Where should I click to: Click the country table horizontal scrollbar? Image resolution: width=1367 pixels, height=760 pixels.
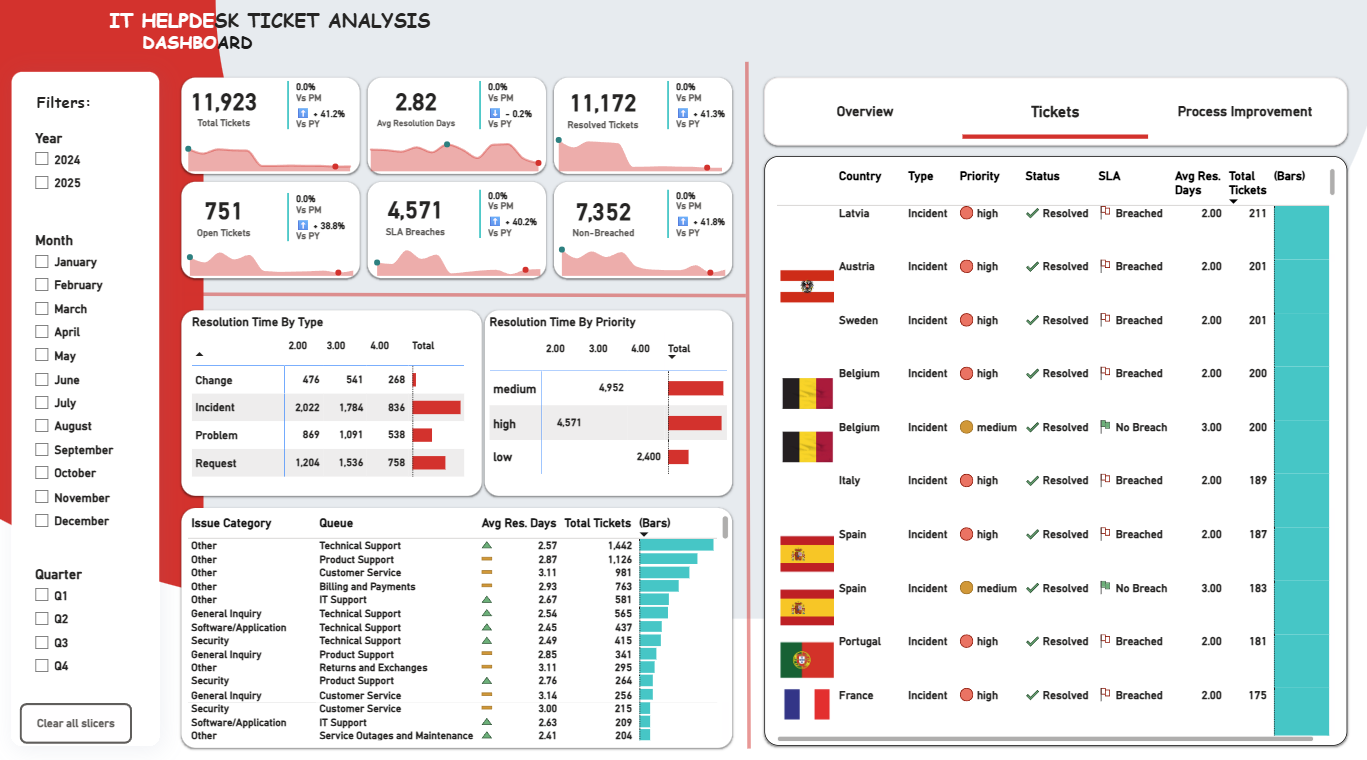[x=1045, y=739]
